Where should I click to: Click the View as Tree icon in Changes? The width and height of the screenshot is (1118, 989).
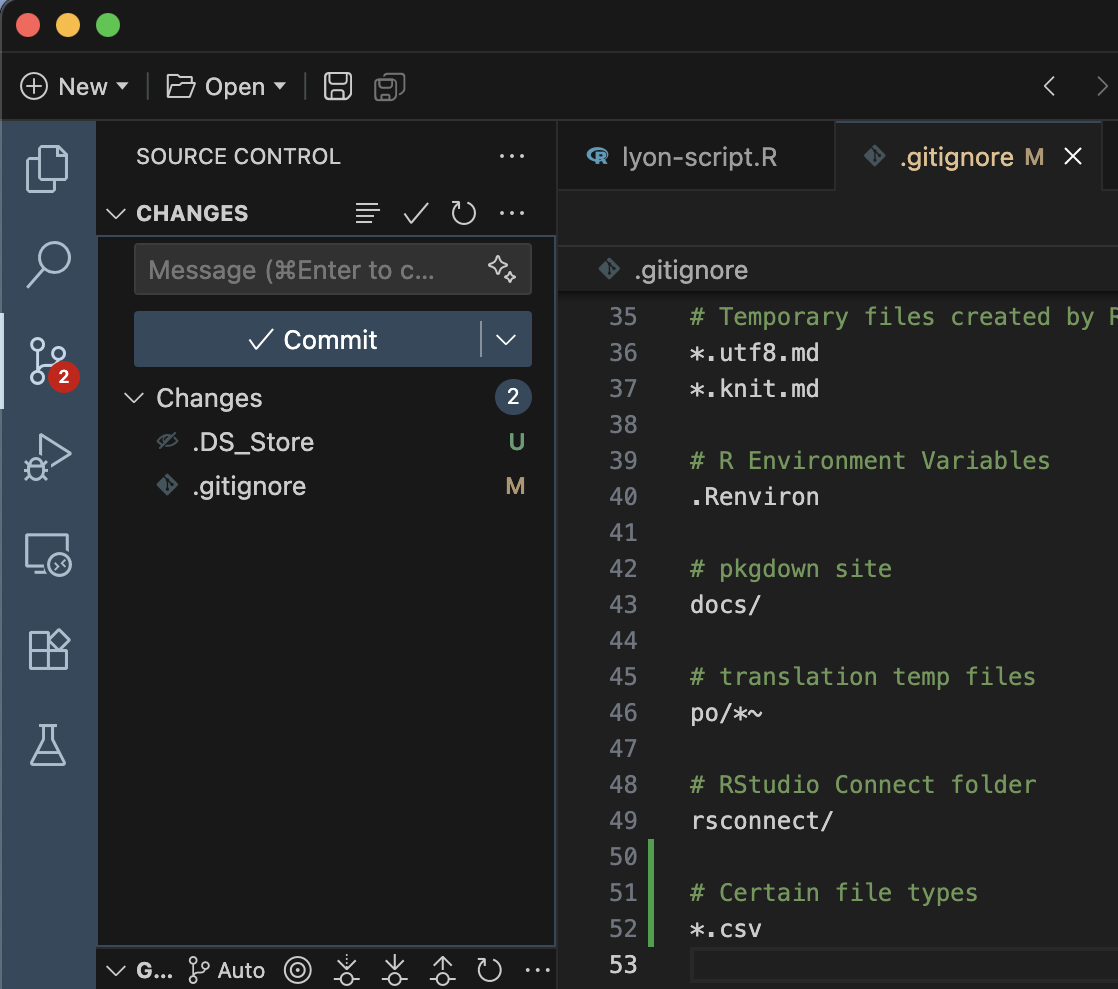367,213
